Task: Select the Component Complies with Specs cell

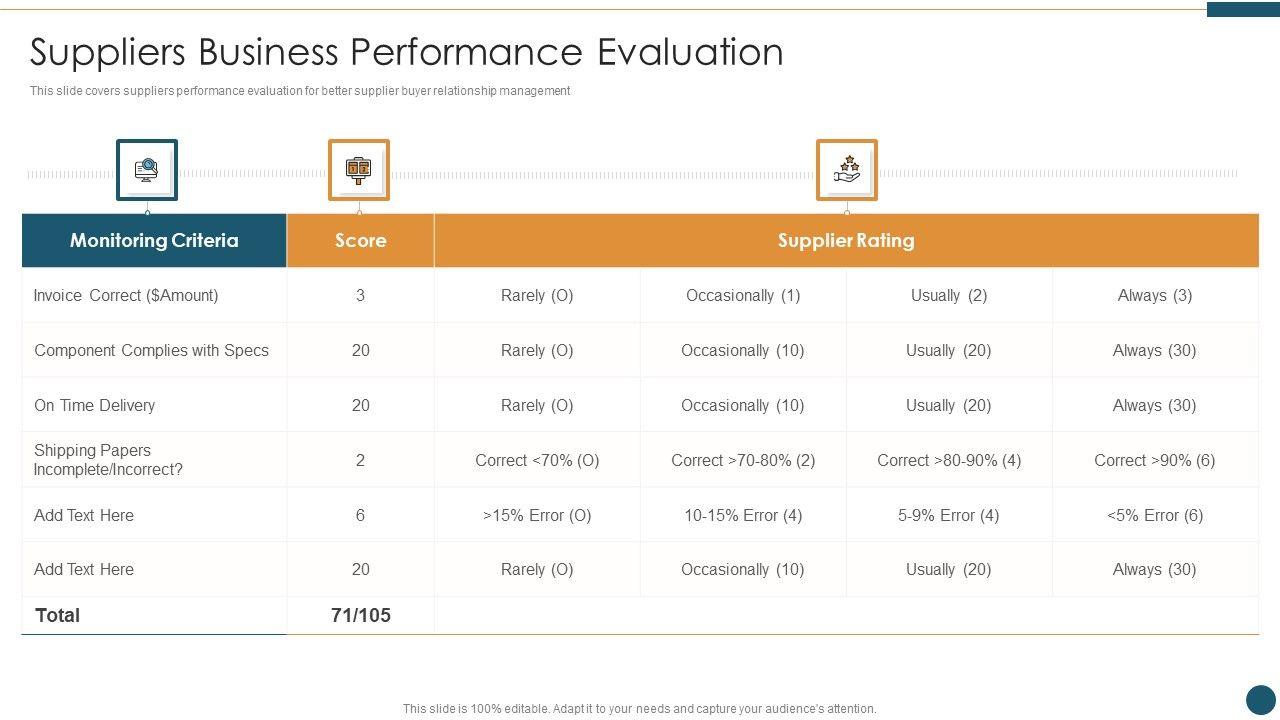Action: point(151,350)
